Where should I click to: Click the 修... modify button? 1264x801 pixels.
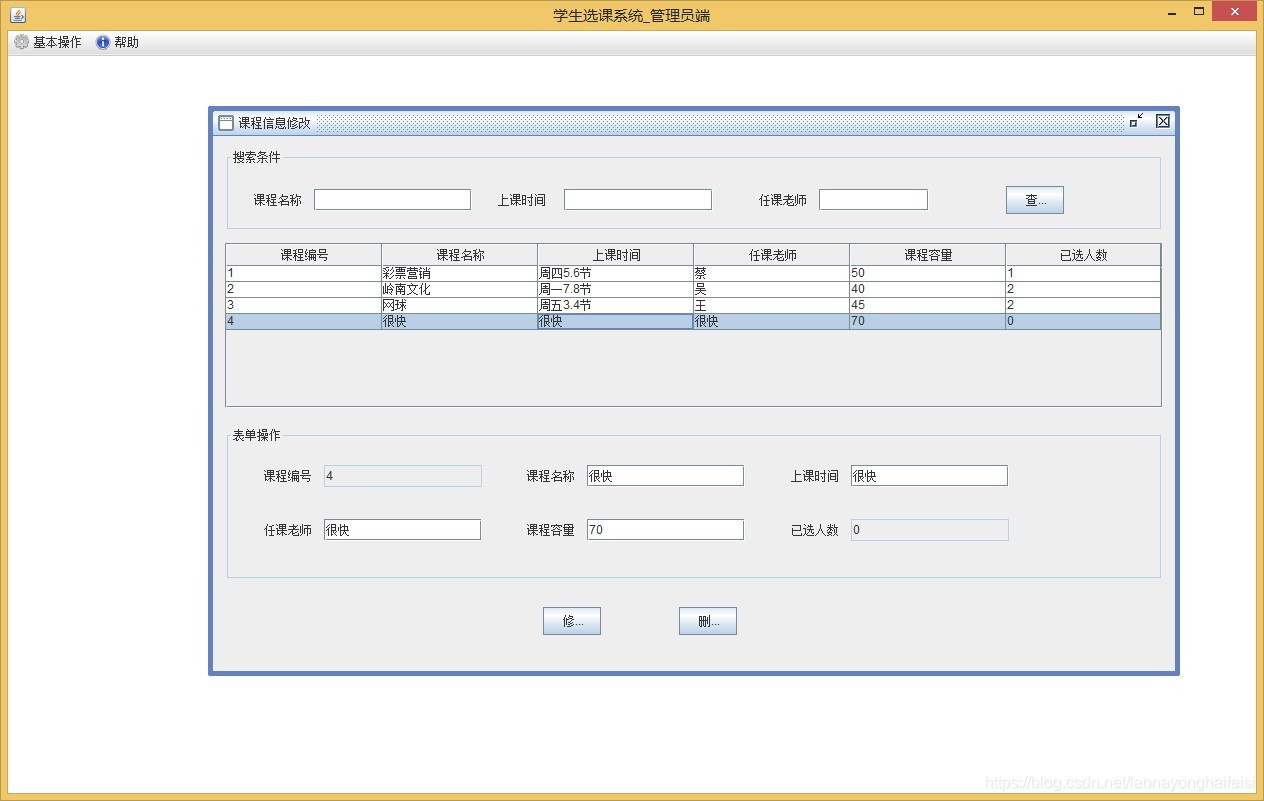[x=572, y=621]
